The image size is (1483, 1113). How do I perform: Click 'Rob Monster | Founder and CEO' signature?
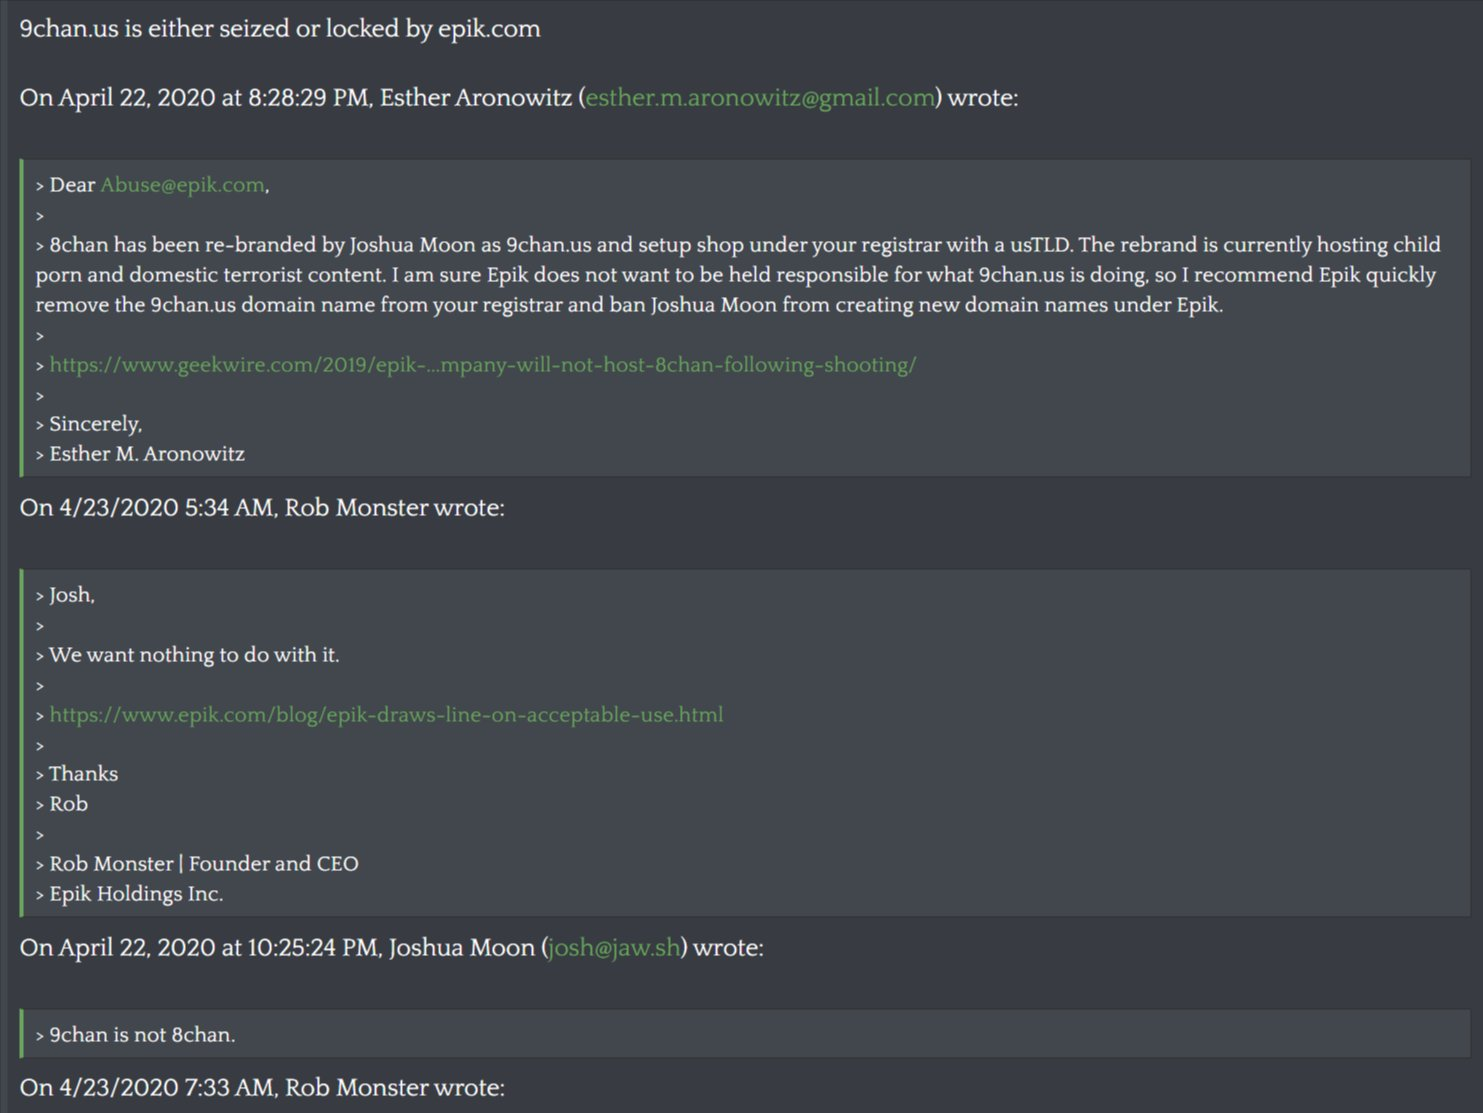[197, 864]
